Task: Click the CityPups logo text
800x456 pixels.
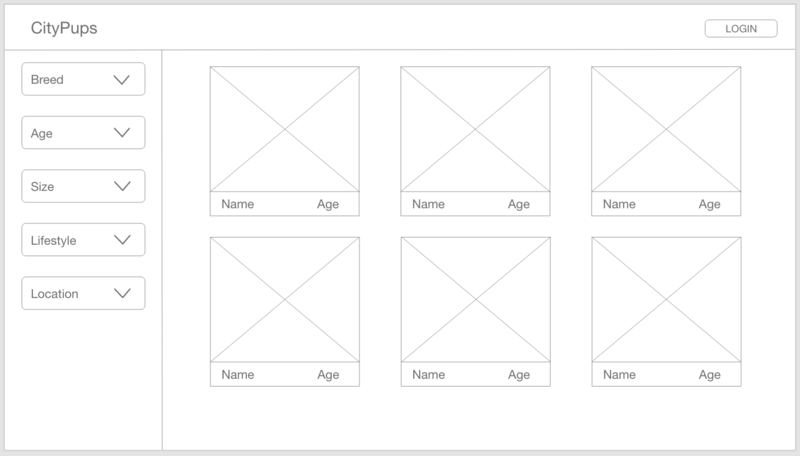Action: point(64,28)
